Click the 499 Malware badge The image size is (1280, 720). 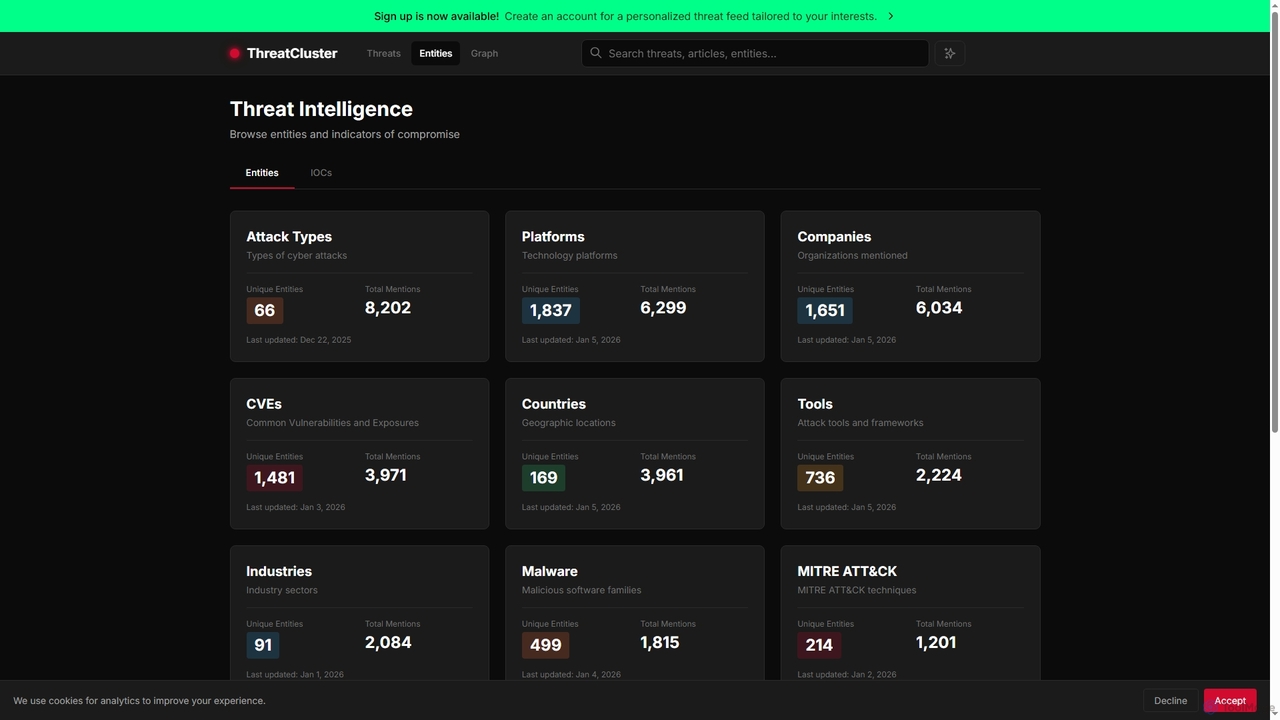click(x=546, y=645)
